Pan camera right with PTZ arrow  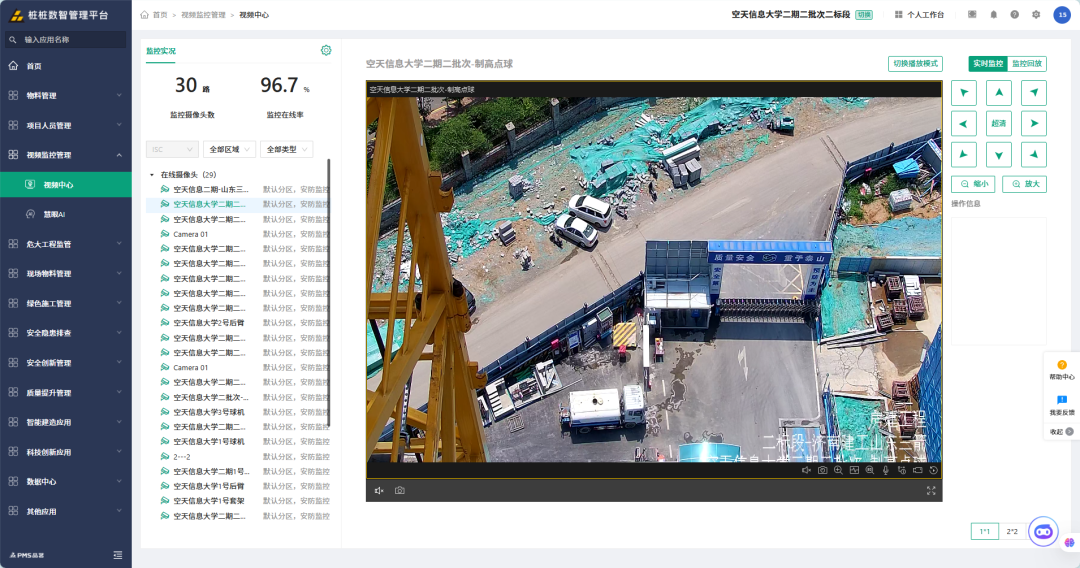(x=1034, y=124)
